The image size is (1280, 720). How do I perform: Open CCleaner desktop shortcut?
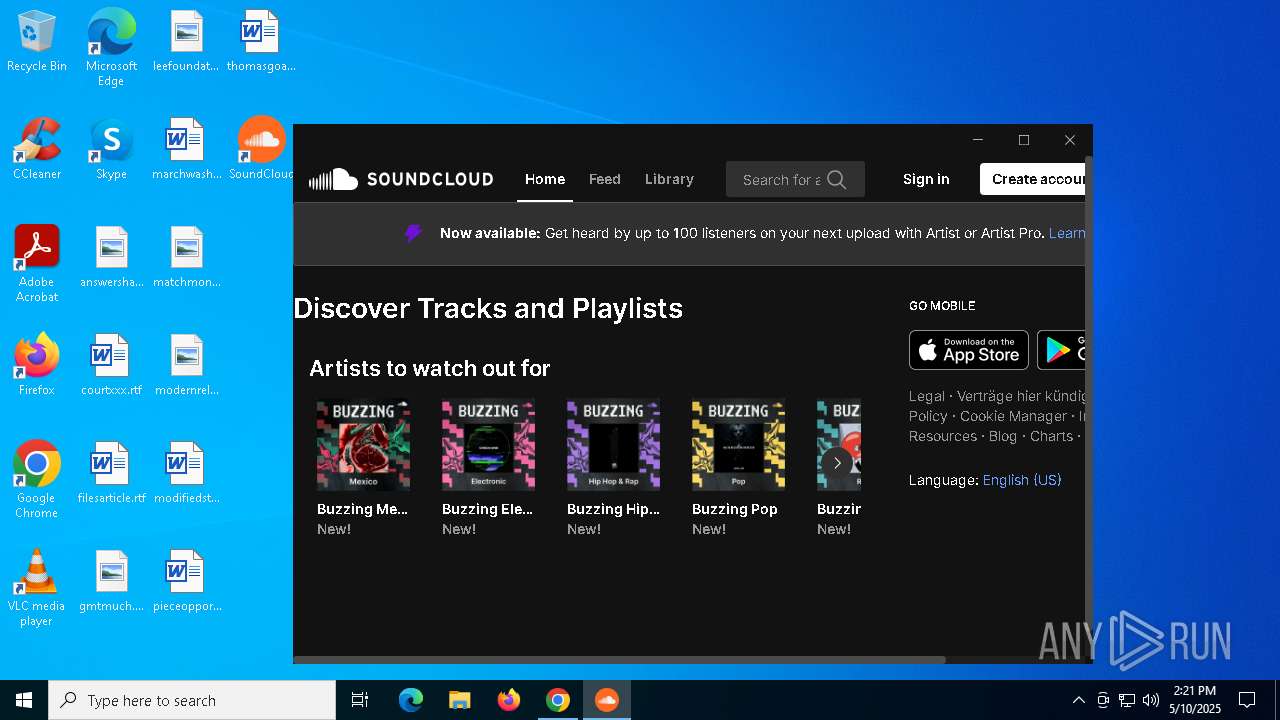37,149
